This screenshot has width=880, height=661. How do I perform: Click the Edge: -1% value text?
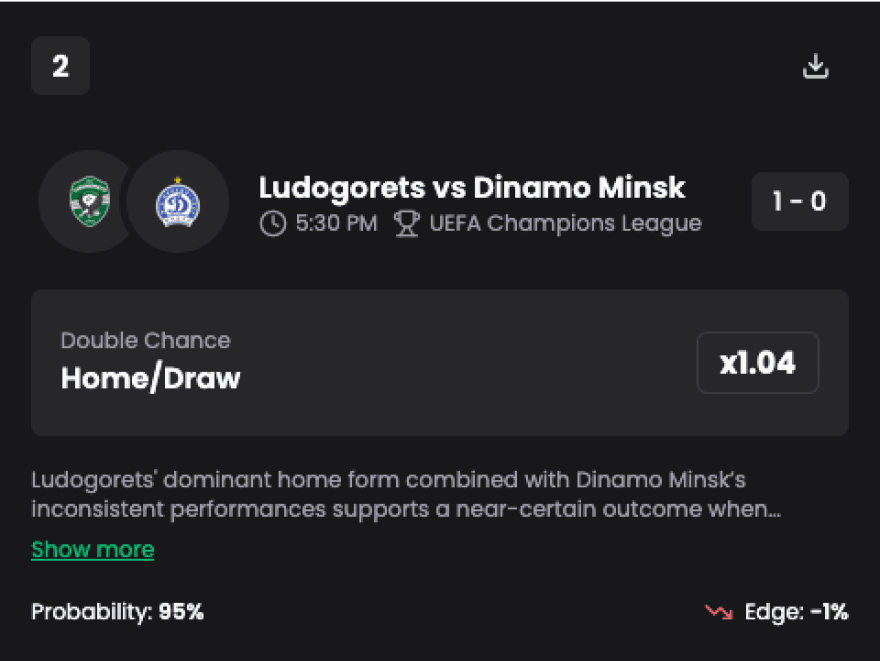[796, 612]
